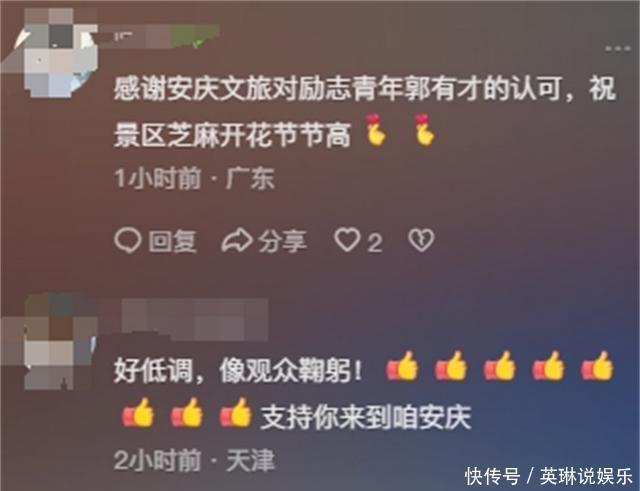Tap the first finger-heart emoji after 节节高
Screen dimensions: 640x491
pyautogui.click(x=376, y=130)
